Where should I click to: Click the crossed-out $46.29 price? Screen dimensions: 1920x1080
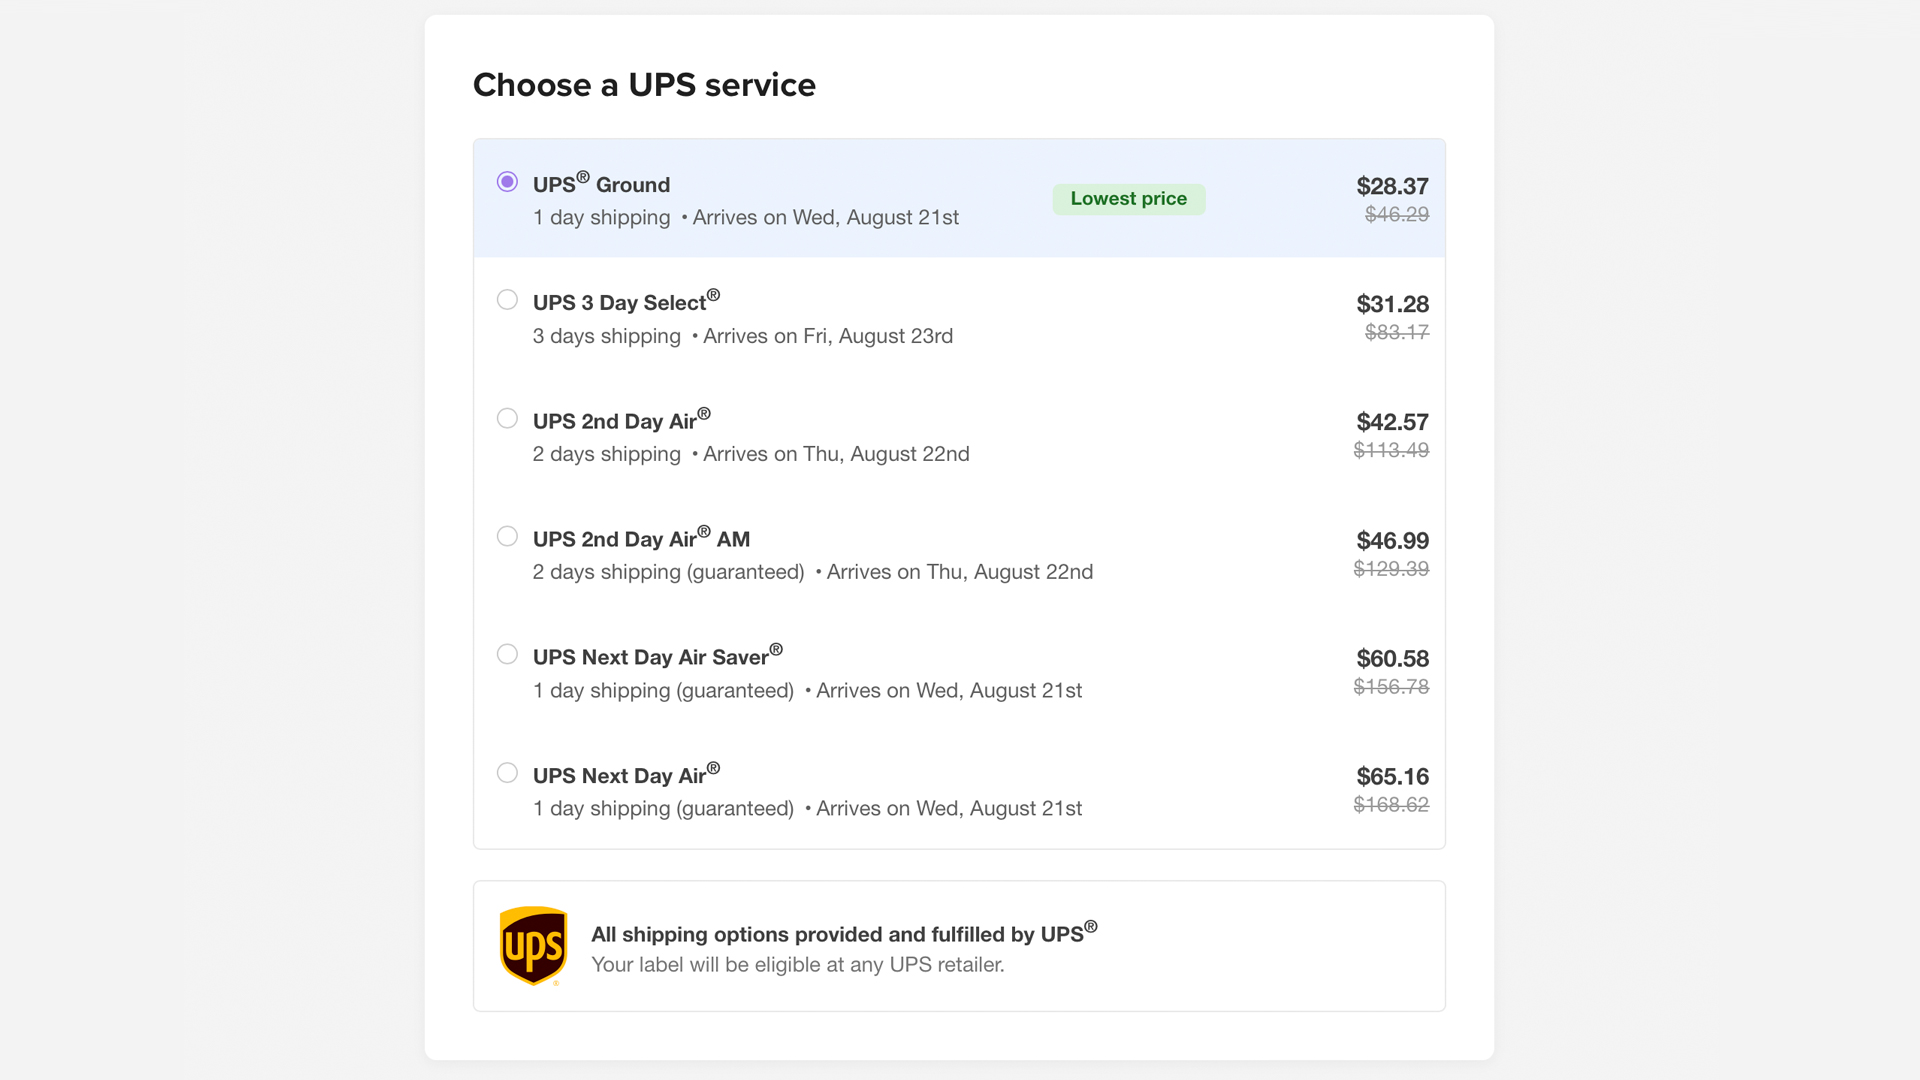click(x=1396, y=213)
